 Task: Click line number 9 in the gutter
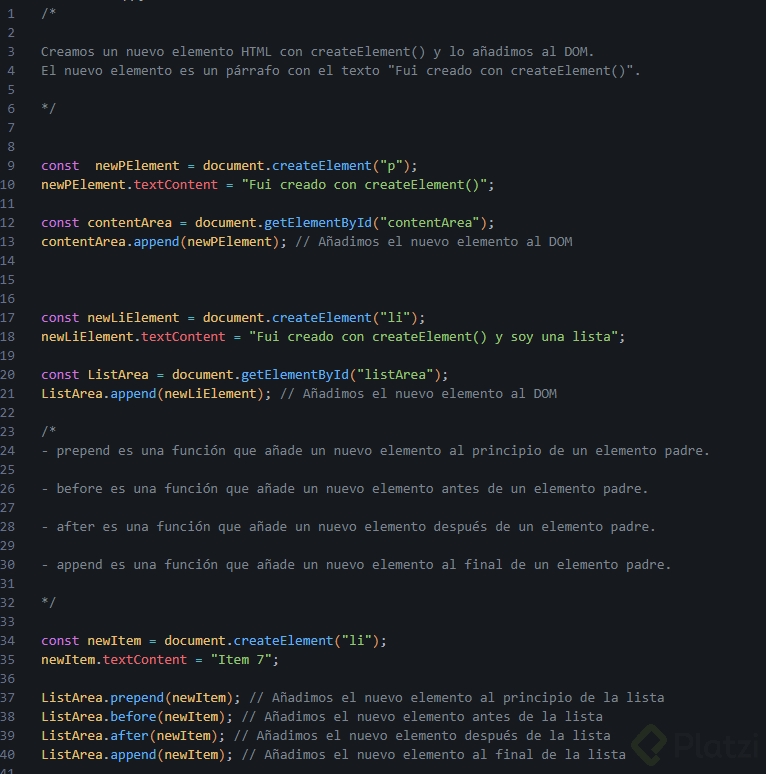11,166
